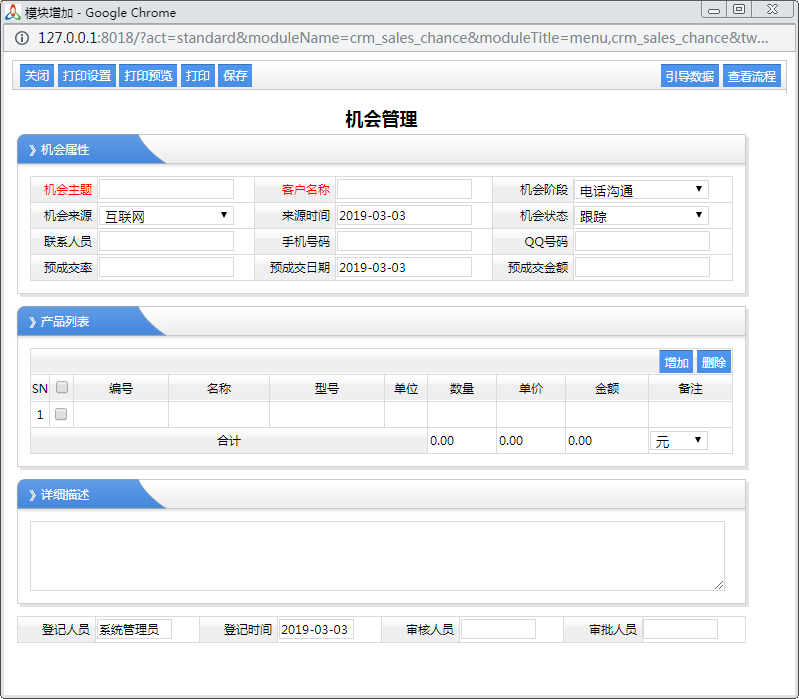Click the 关闭 toolbar button
Screen dimensions: 799x699
(37, 76)
